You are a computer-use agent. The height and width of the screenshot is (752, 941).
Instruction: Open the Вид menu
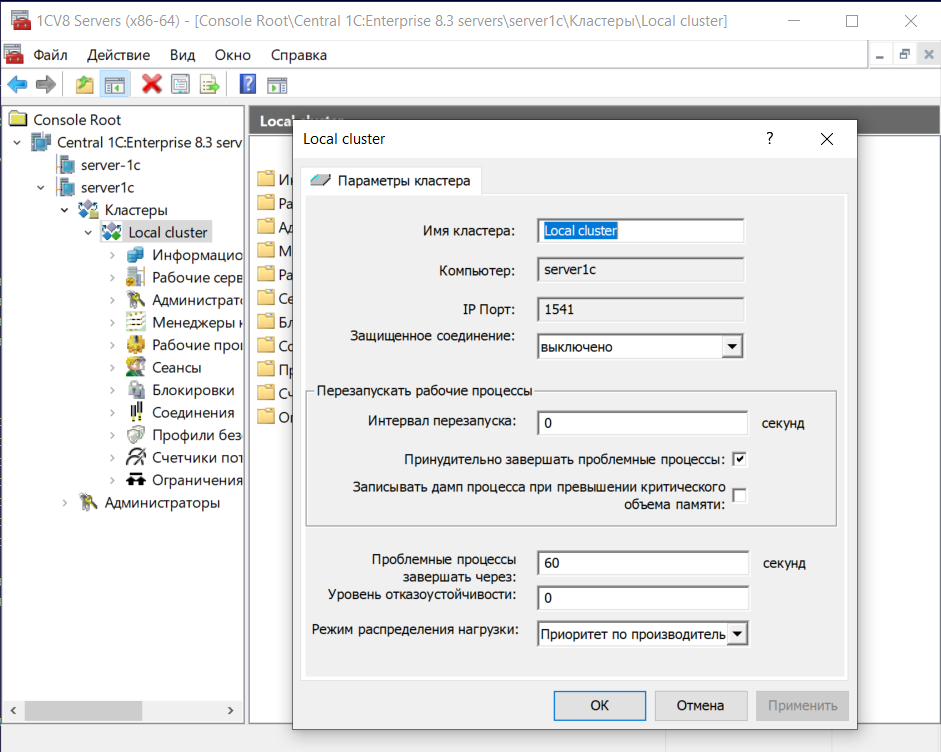click(182, 55)
